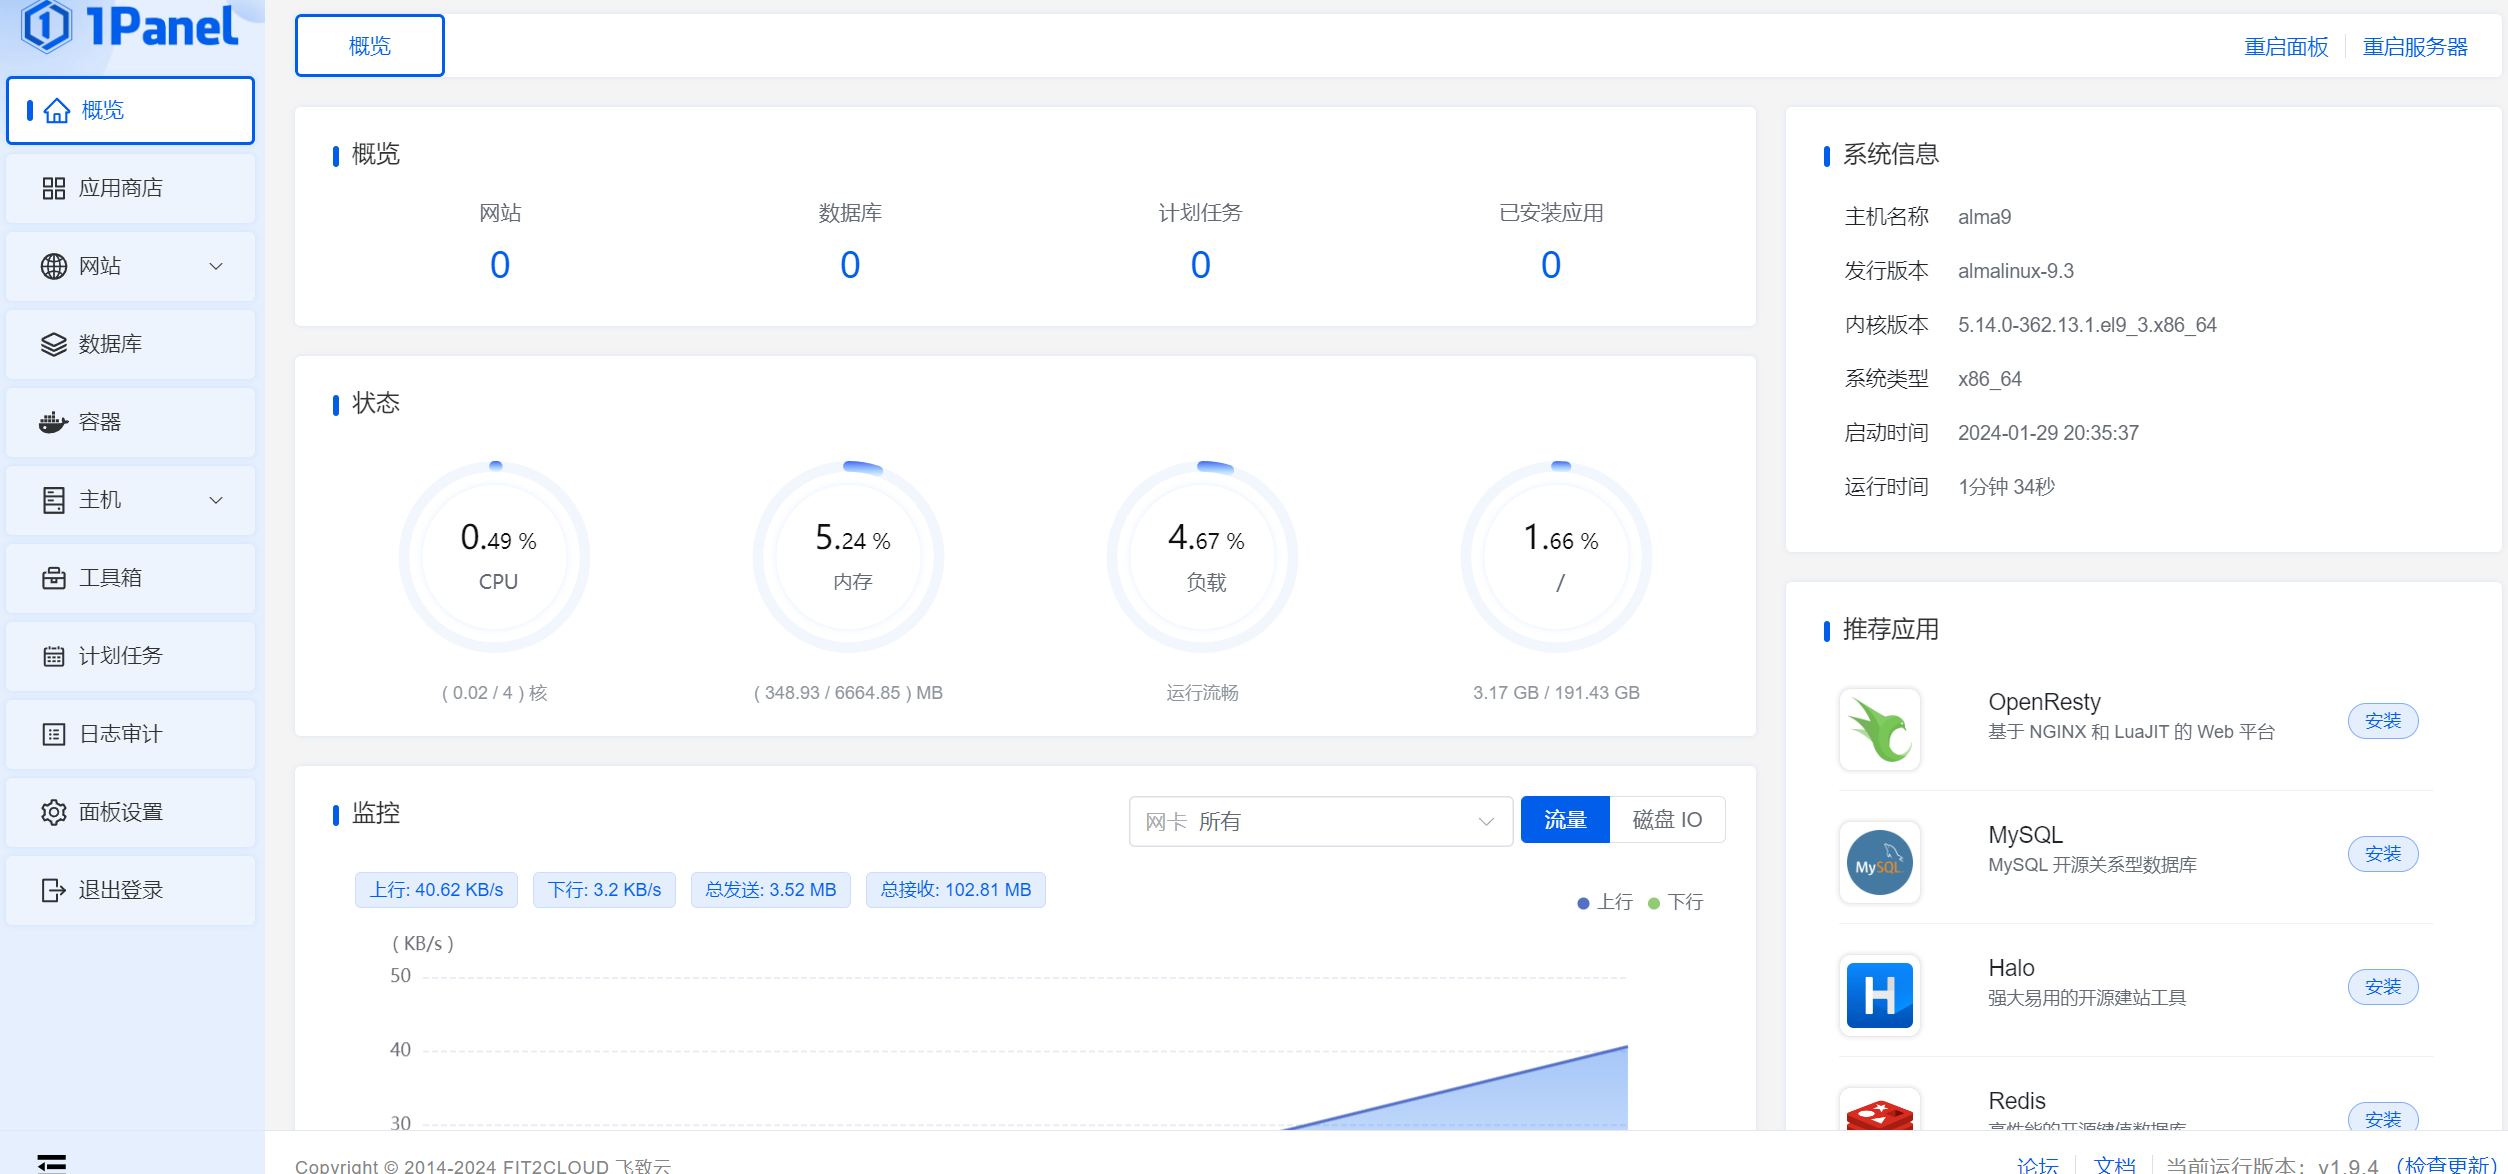Install OpenResty with the 安装 button
Image resolution: width=2508 pixels, height=1174 pixels.
coord(2383,721)
